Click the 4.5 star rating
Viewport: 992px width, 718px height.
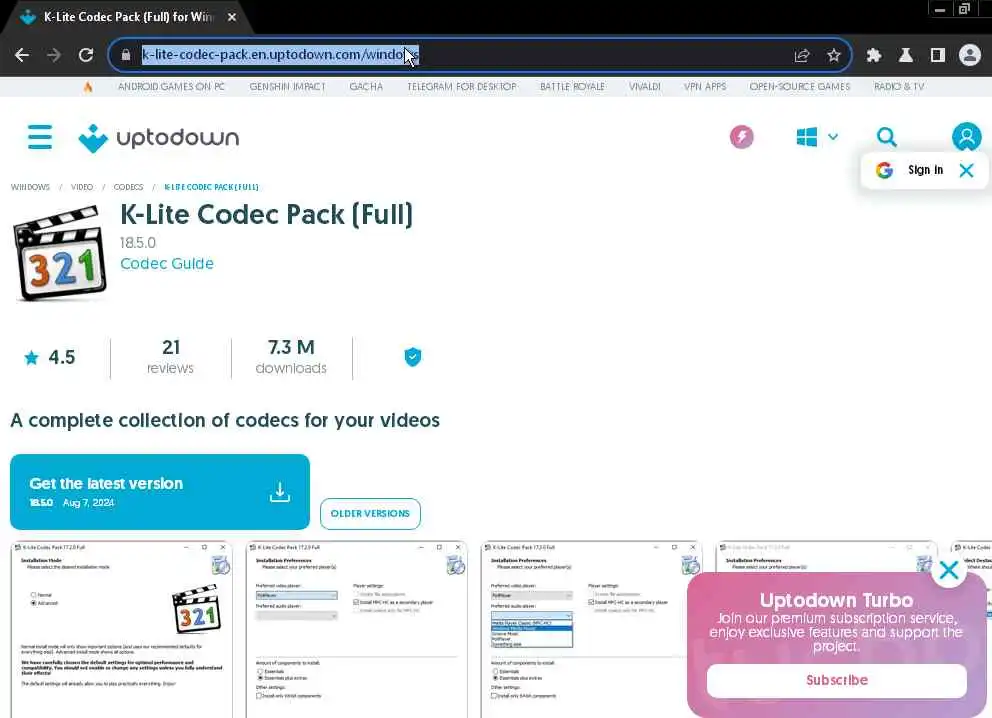[x=50, y=357]
